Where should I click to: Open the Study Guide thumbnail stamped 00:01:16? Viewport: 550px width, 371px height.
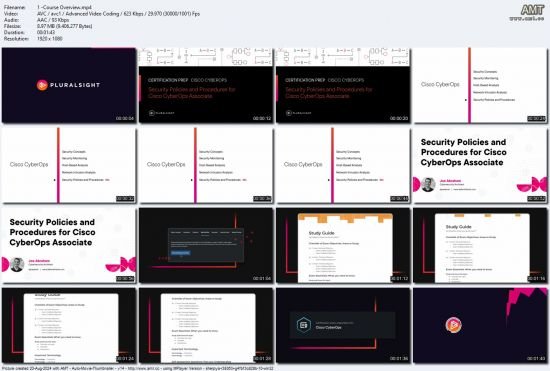coord(480,245)
